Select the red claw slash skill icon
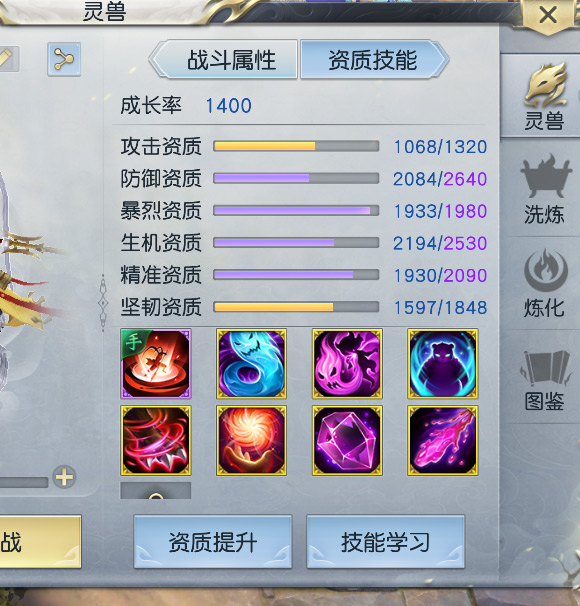 point(156,440)
